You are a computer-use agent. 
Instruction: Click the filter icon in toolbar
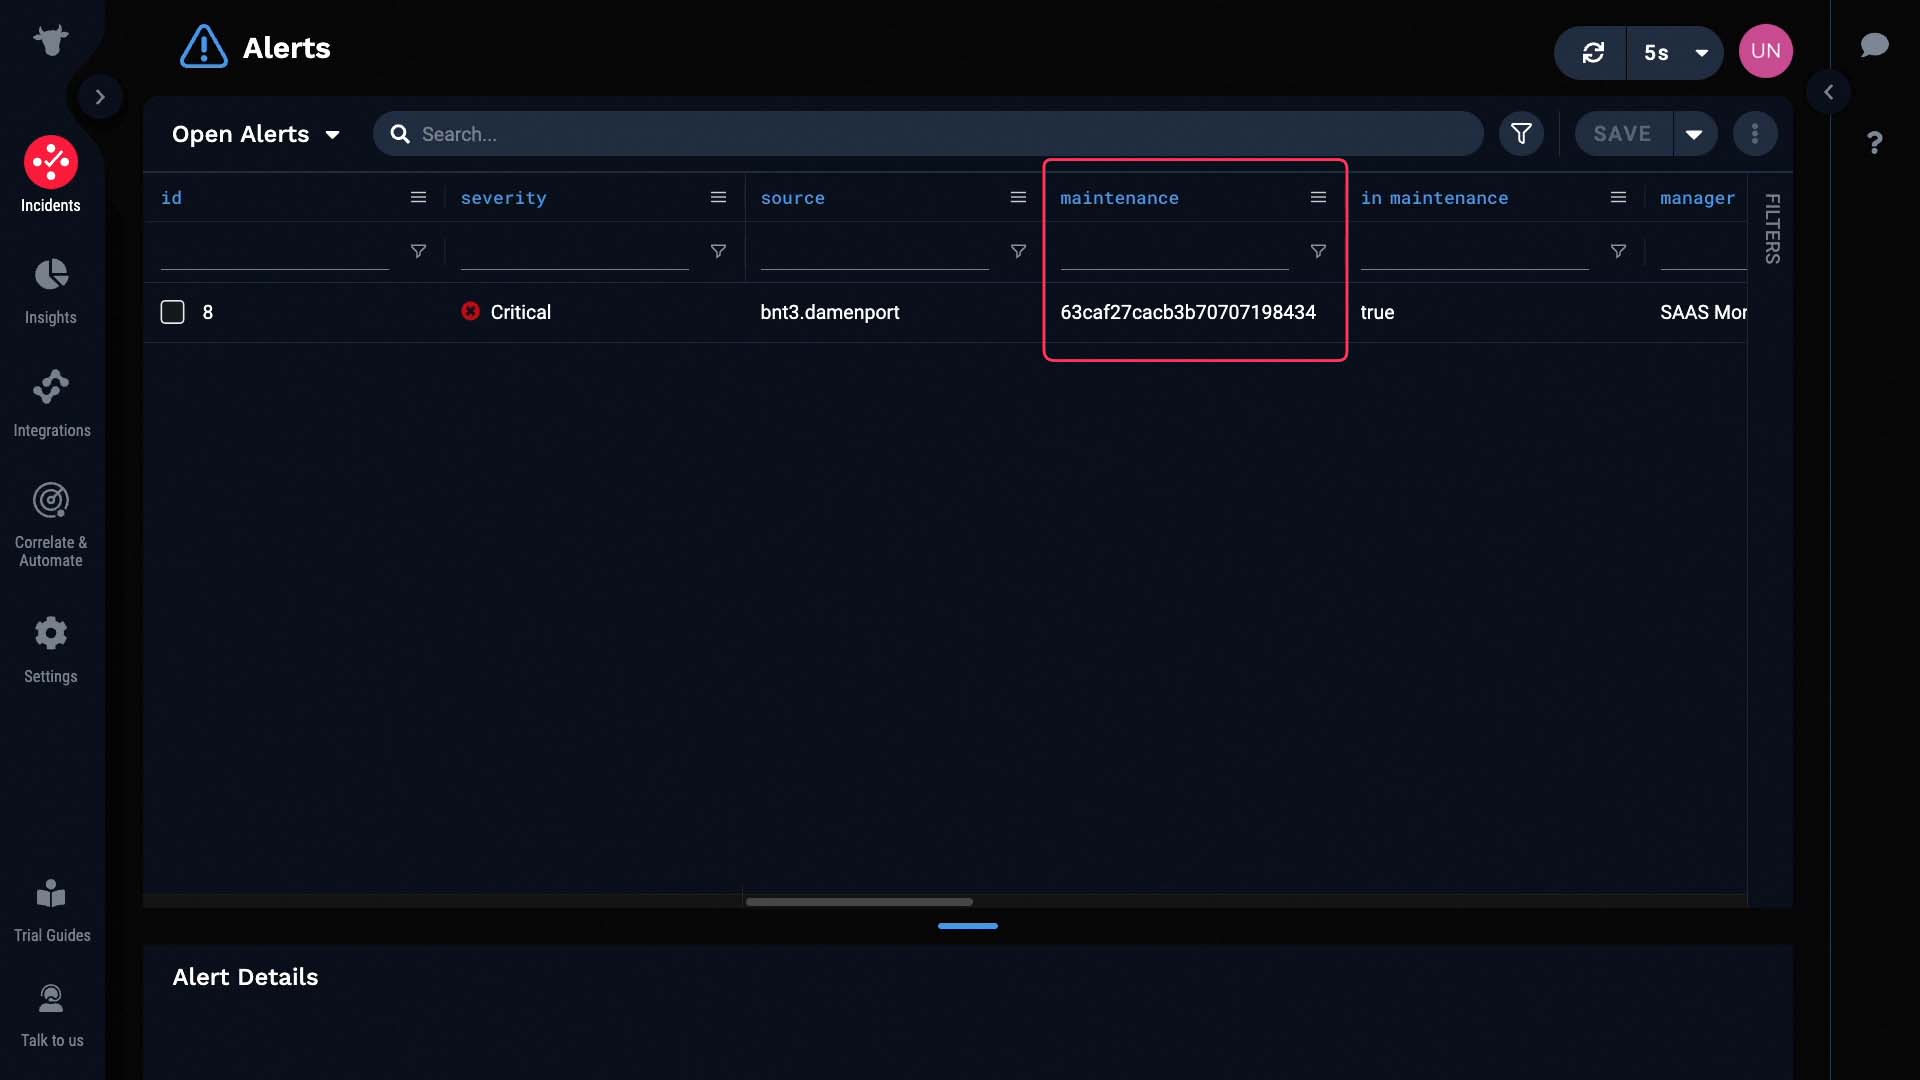pos(1520,133)
